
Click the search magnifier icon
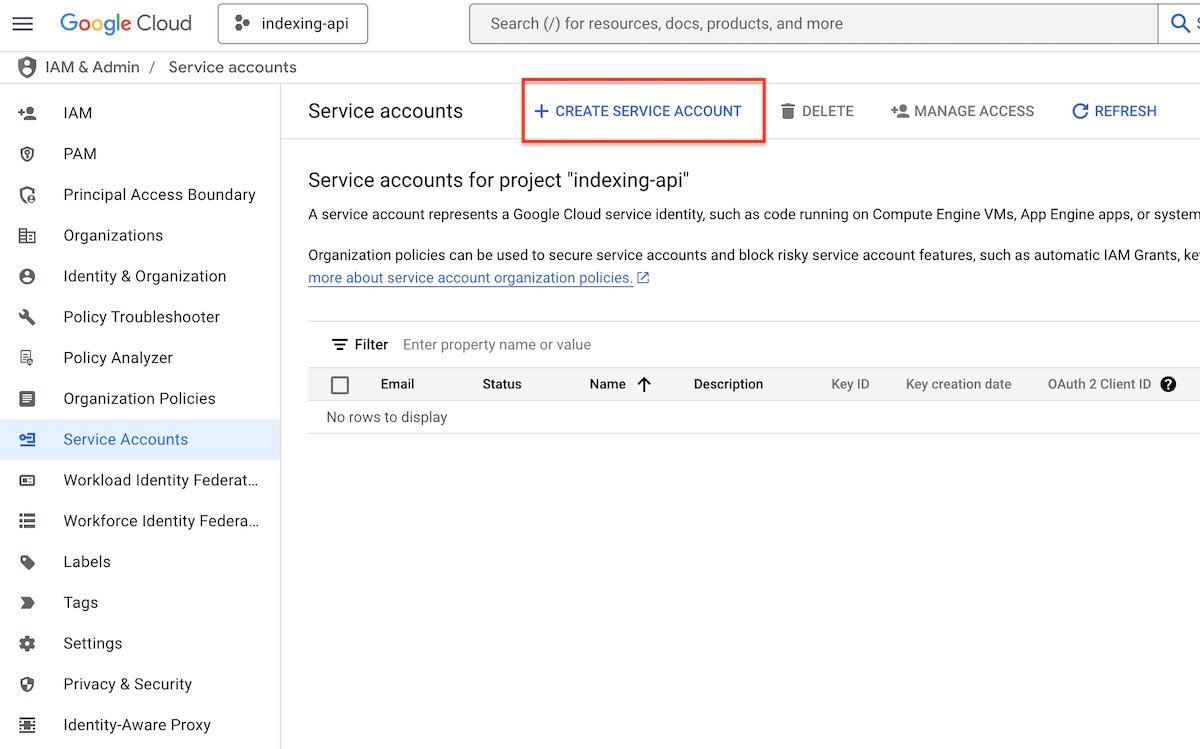pyautogui.click(x=1179, y=24)
